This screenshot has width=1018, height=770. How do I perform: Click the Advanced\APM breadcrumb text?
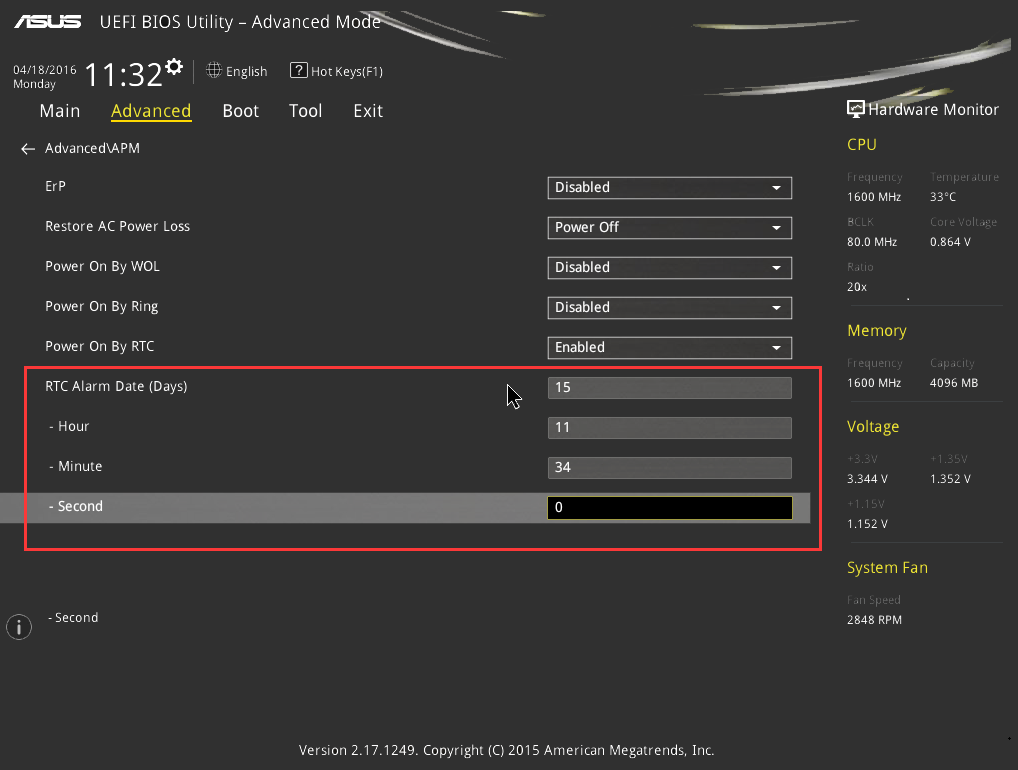[x=92, y=148]
